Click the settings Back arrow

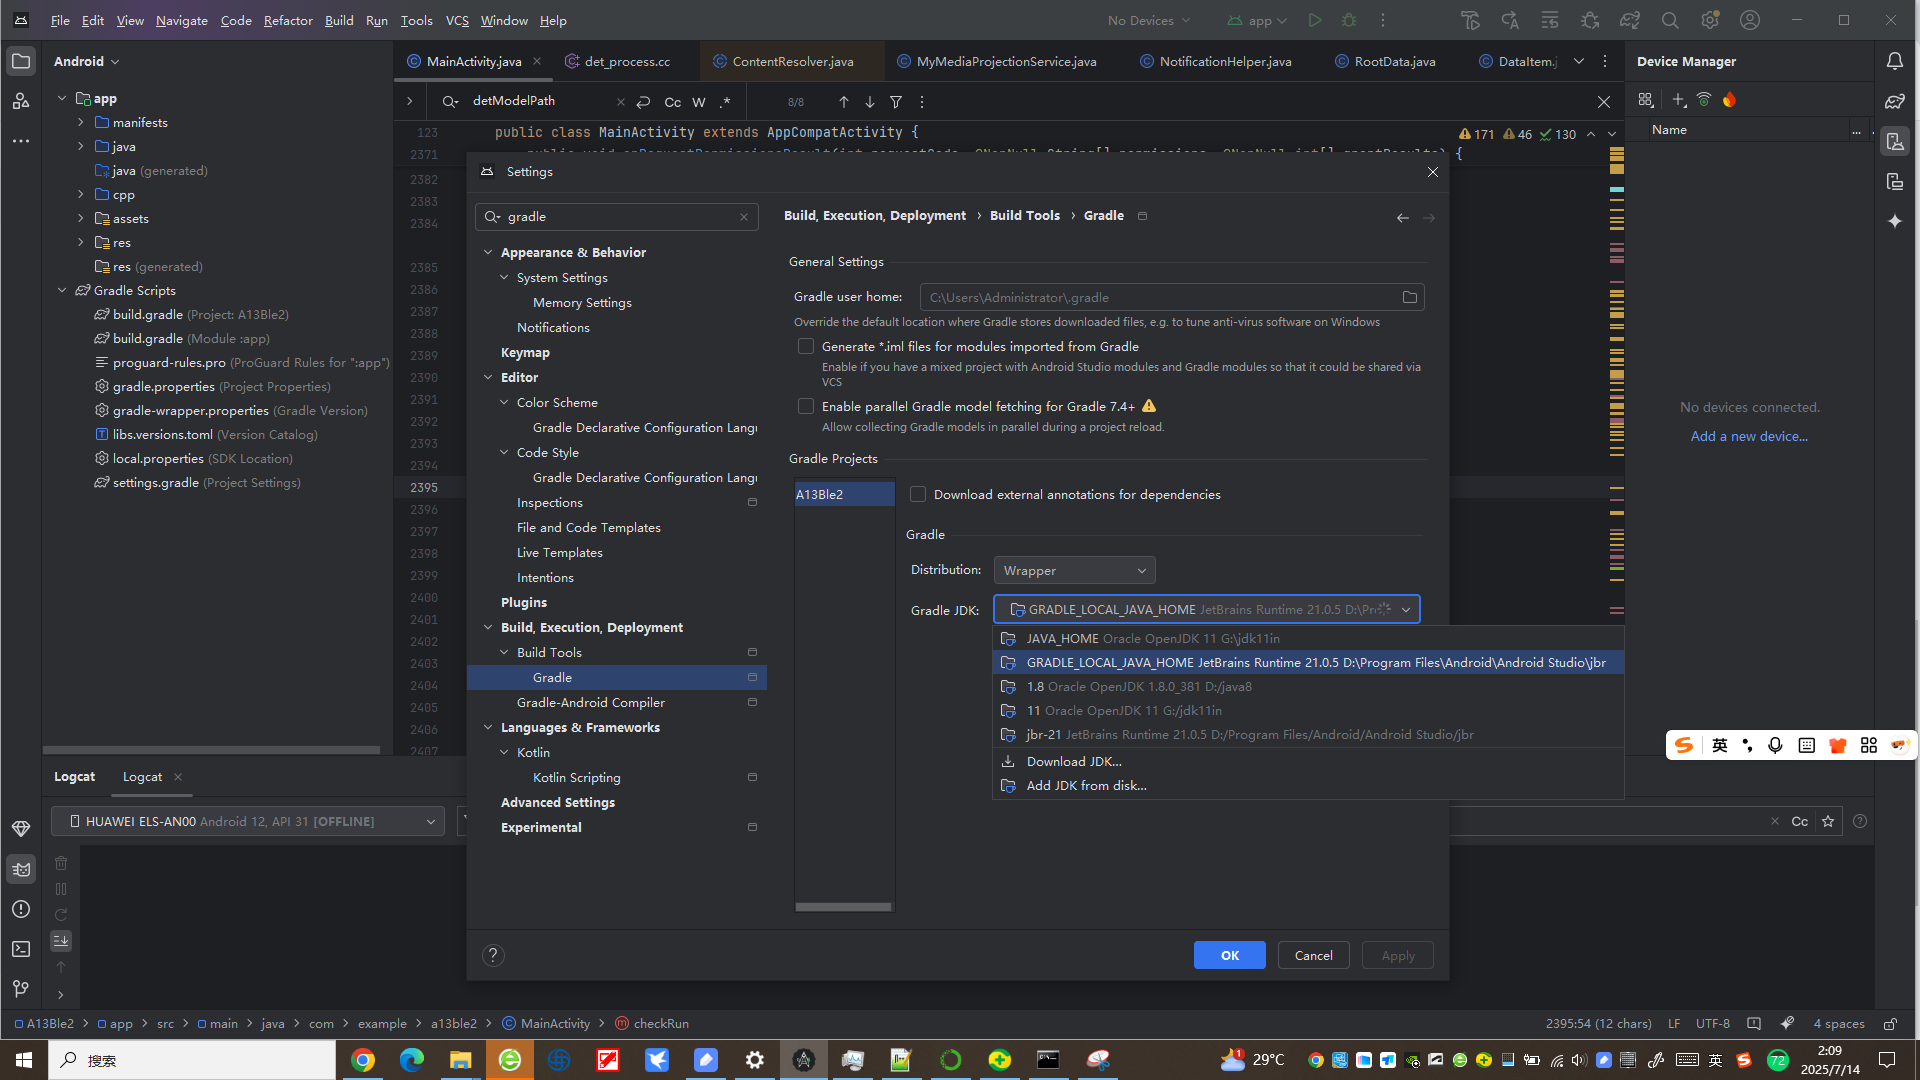click(1403, 217)
